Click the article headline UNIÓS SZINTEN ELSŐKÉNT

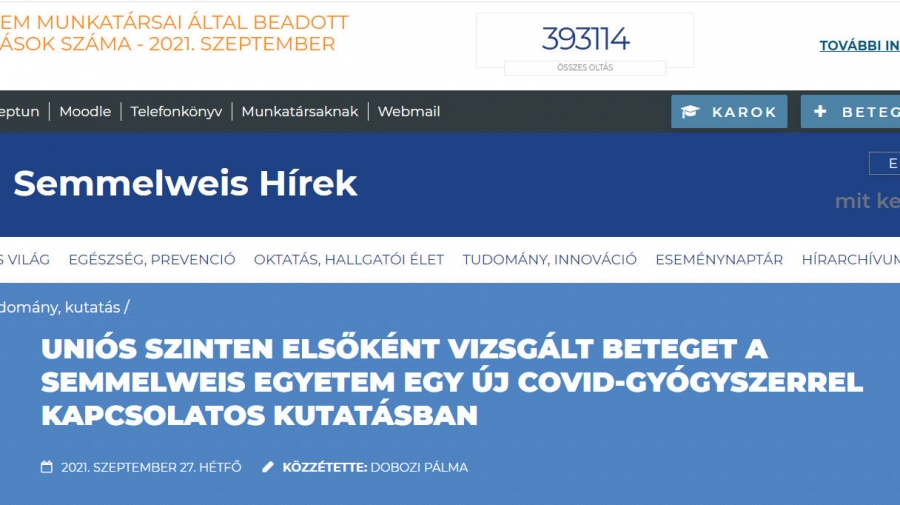pos(452,382)
